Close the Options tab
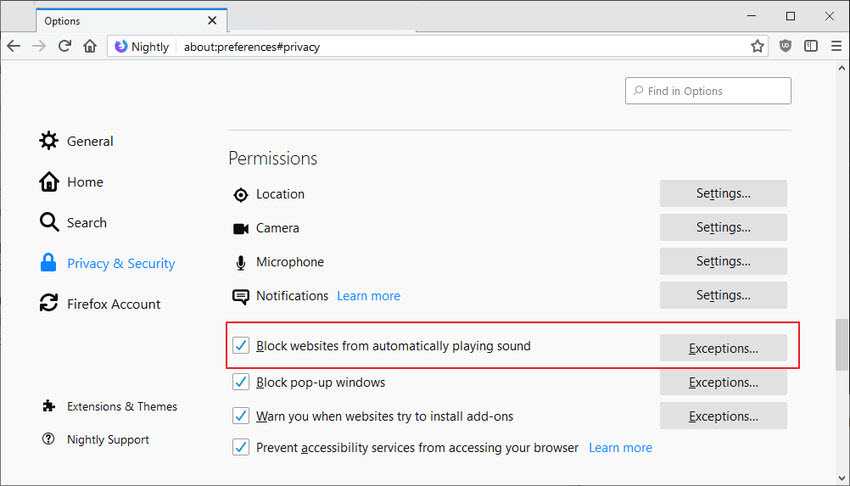The height and width of the screenshot is (486, 850). (x=212, y=21)
